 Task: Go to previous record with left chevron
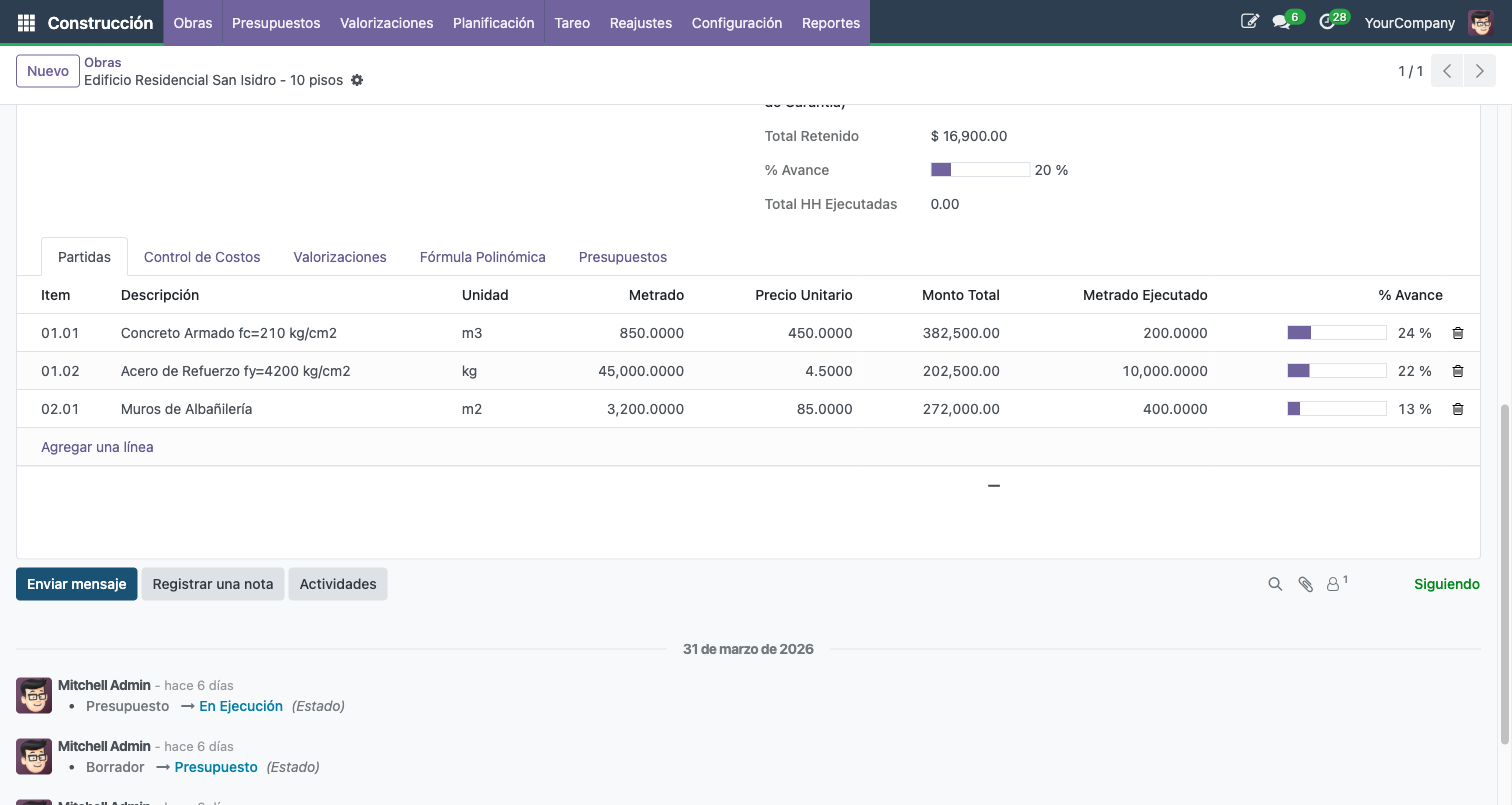1446,71
